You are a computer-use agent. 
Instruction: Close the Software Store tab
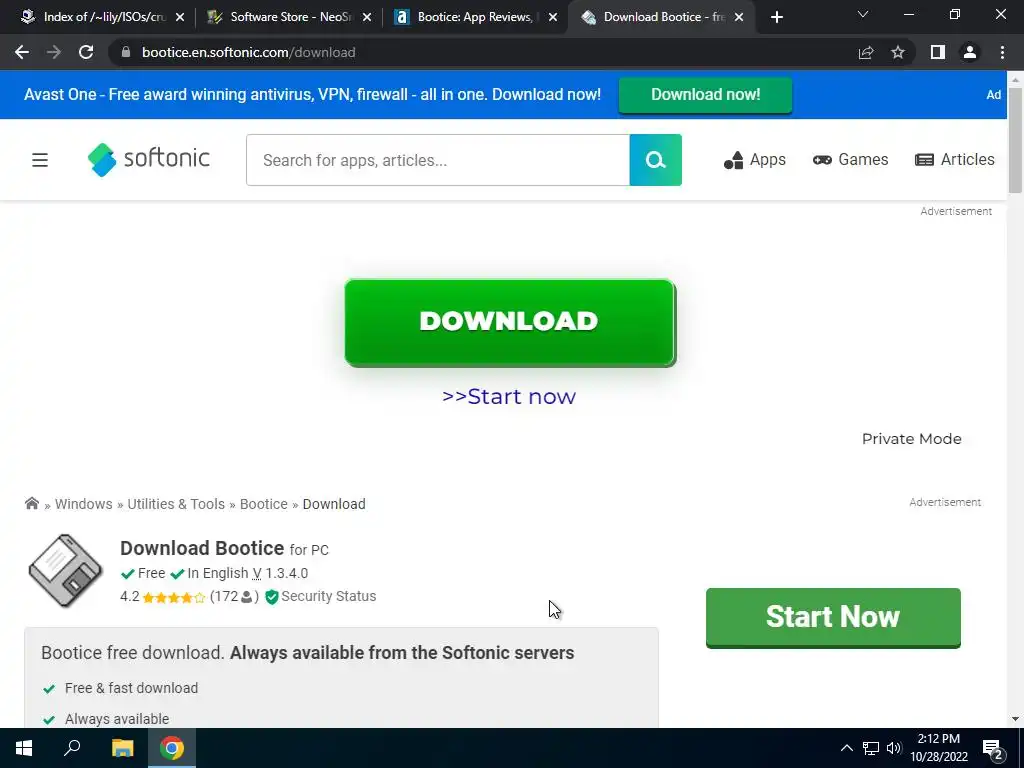(367, 18)
